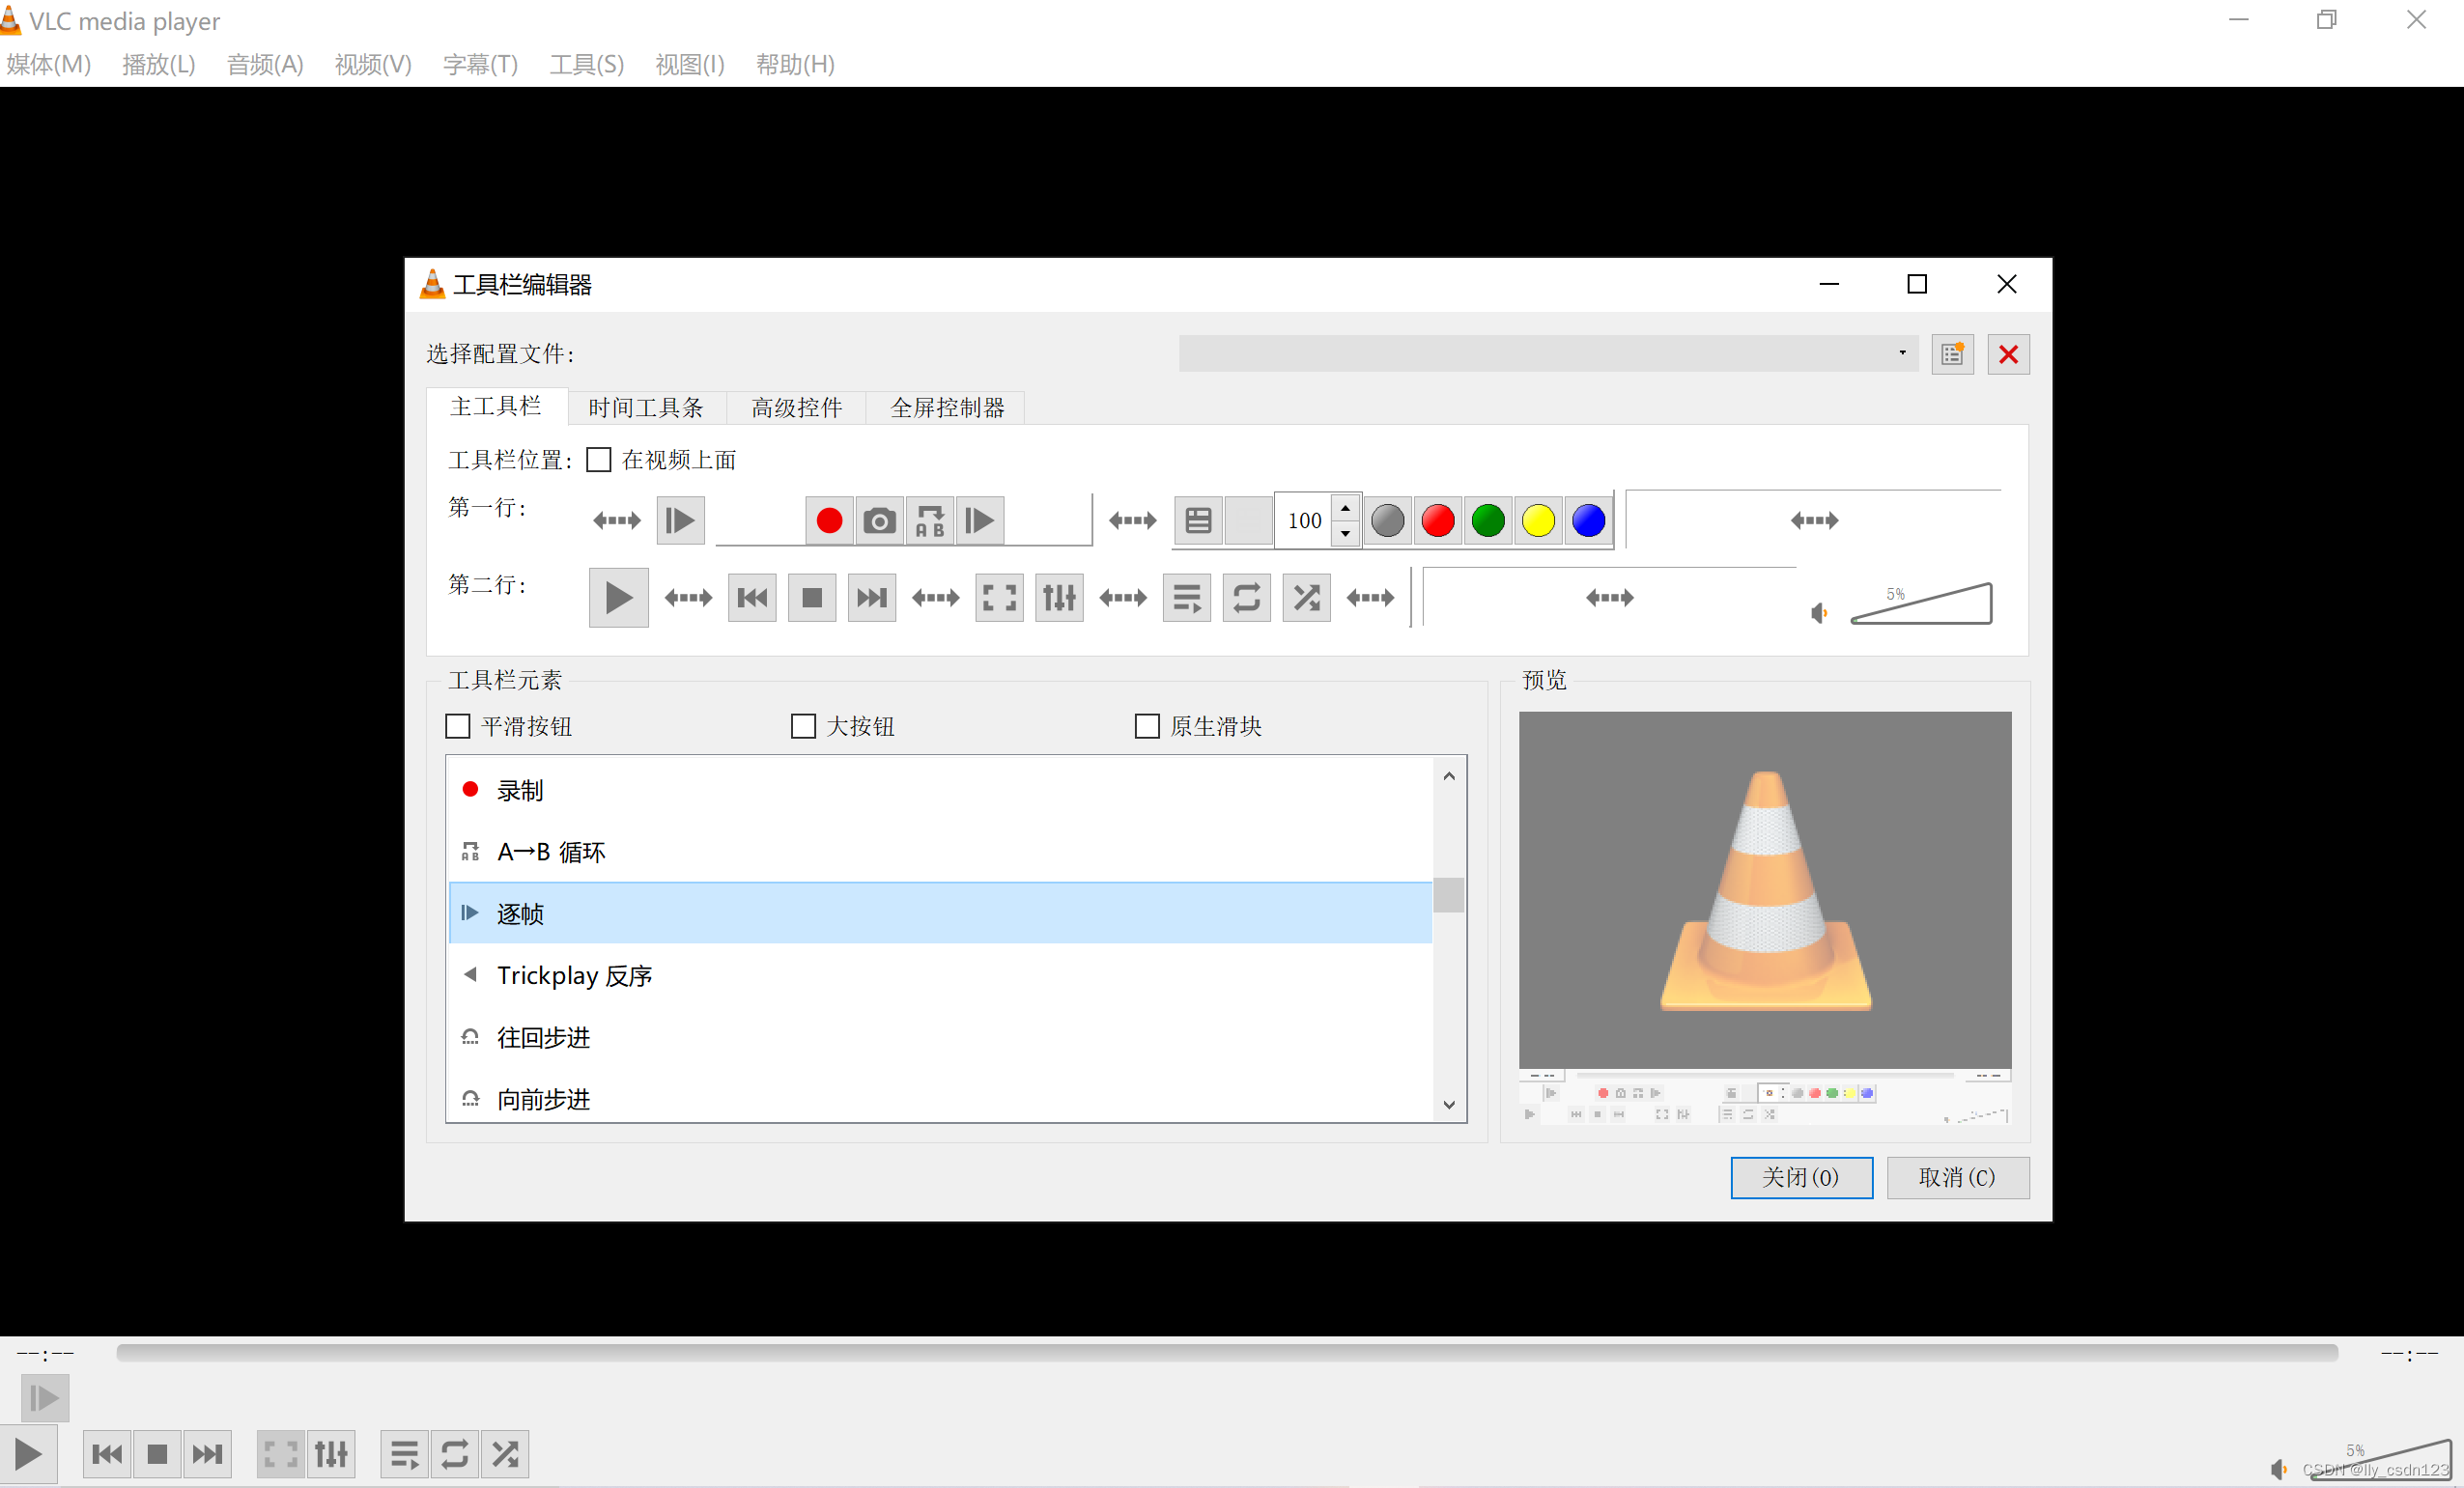Switch to 时间工具条 tab
This screenshot has width=2464, height=1488.
click(x=646, y=407)
